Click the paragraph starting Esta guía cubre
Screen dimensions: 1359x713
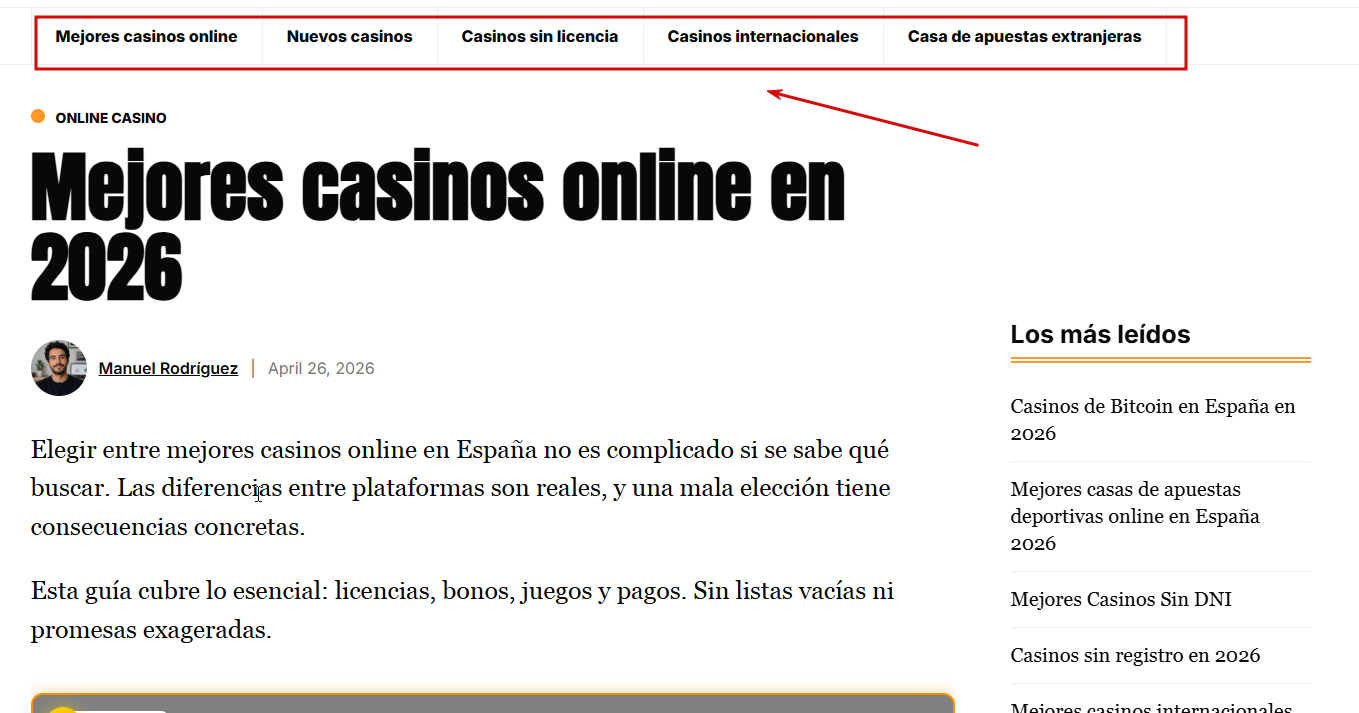tap(462, 610)
